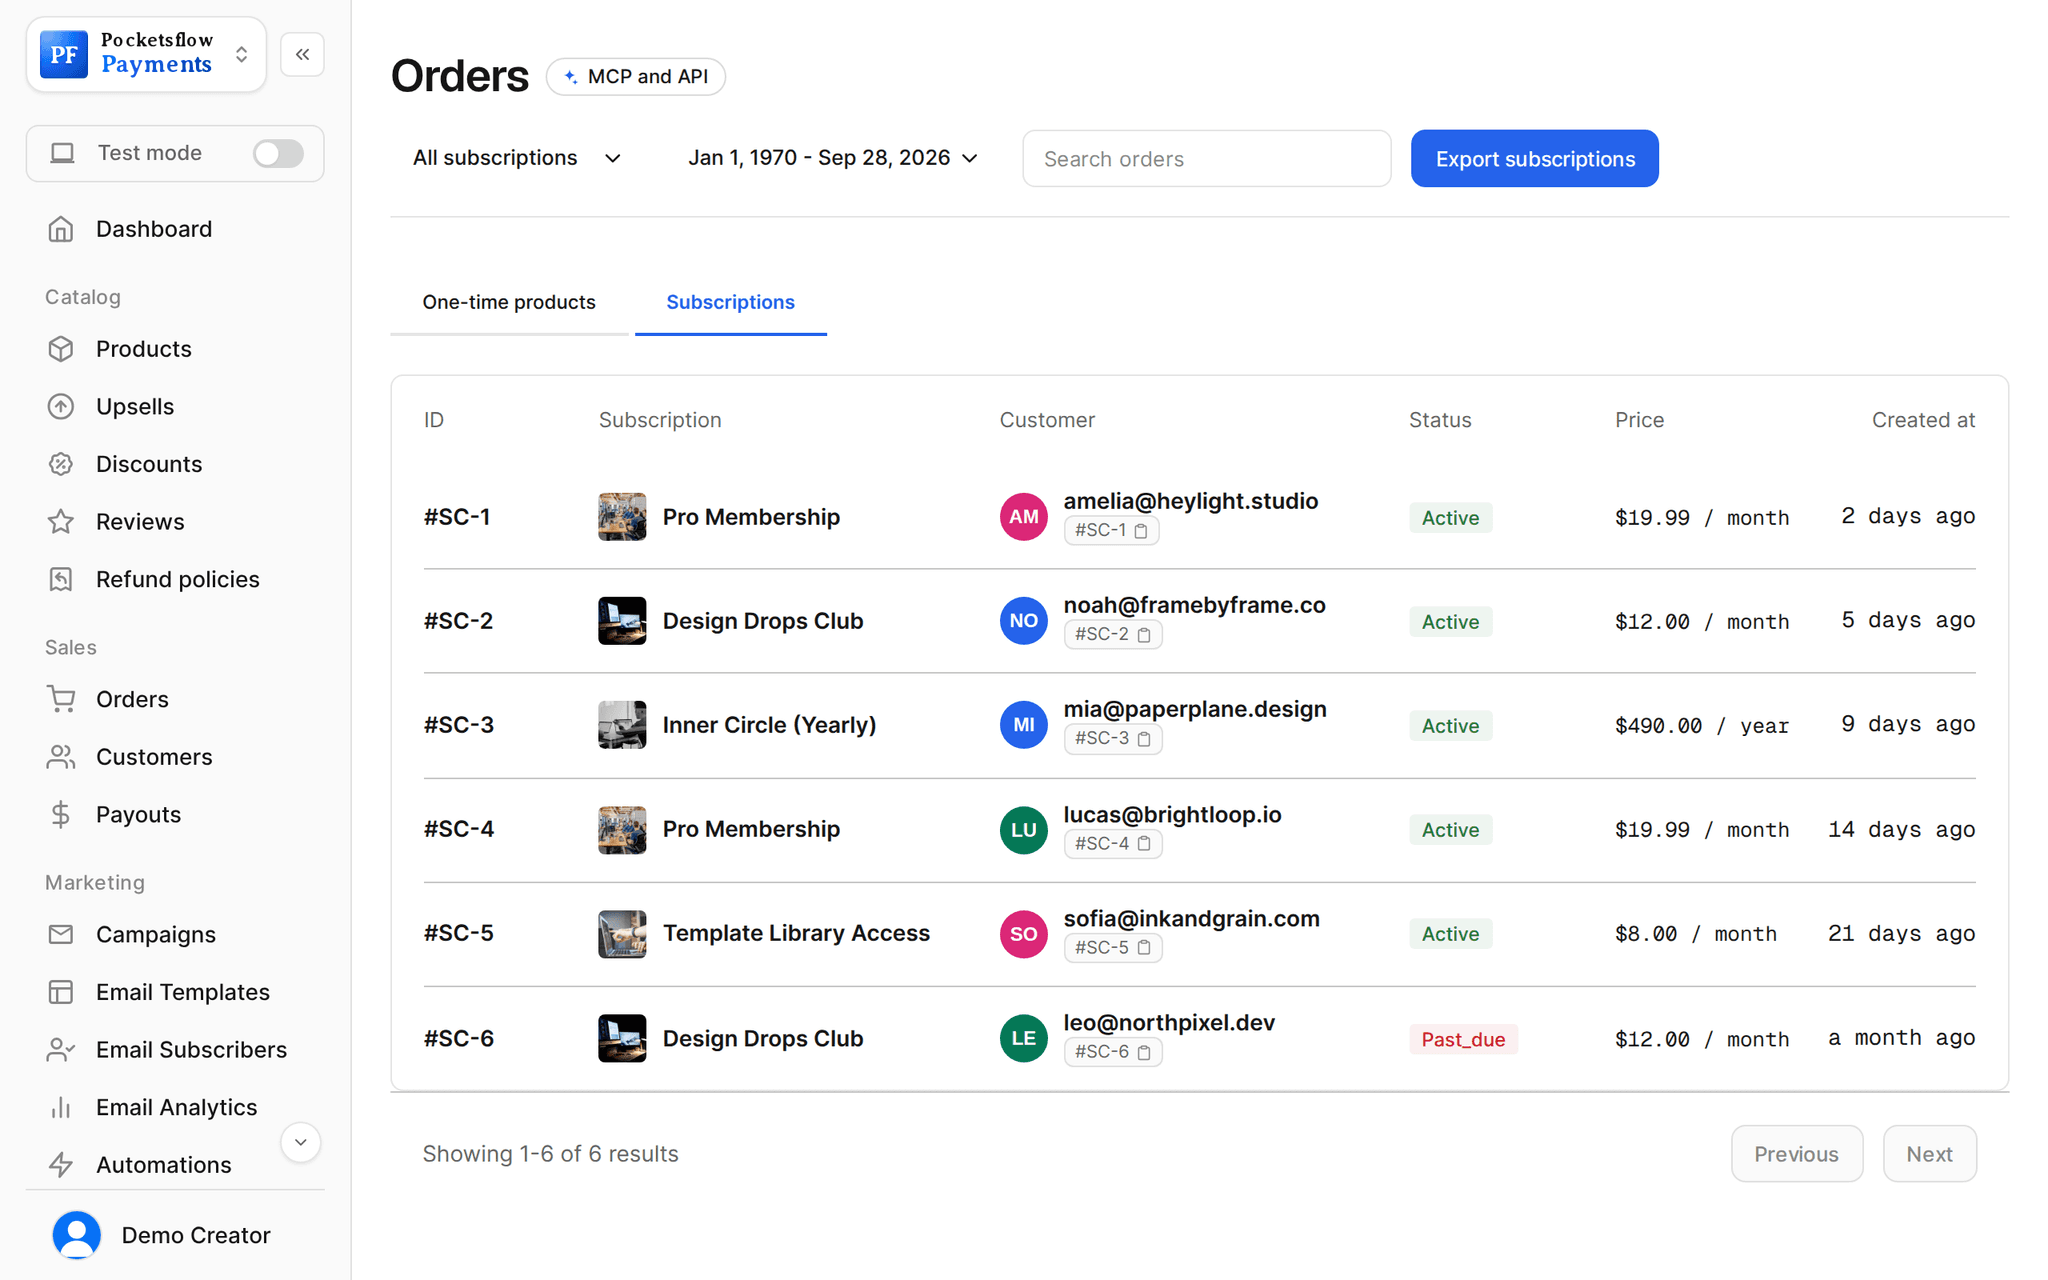Click the Email Analytics bar chart icon
The height and width of the screenshot is (1280, 2048).
[61, 1107]
